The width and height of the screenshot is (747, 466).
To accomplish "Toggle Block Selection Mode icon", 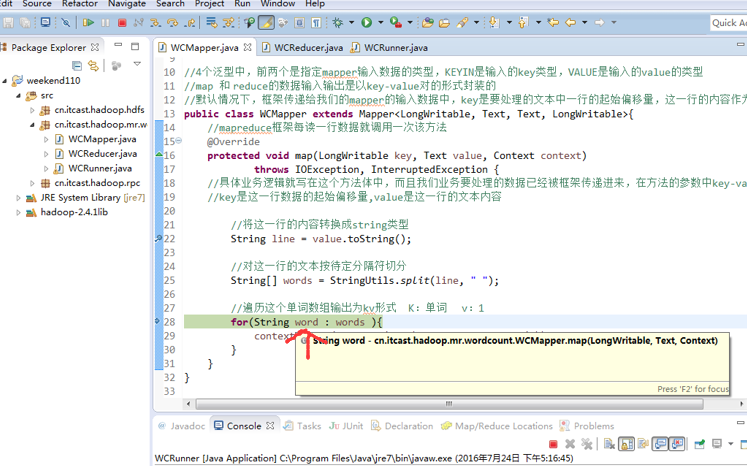I will [299, 22].
